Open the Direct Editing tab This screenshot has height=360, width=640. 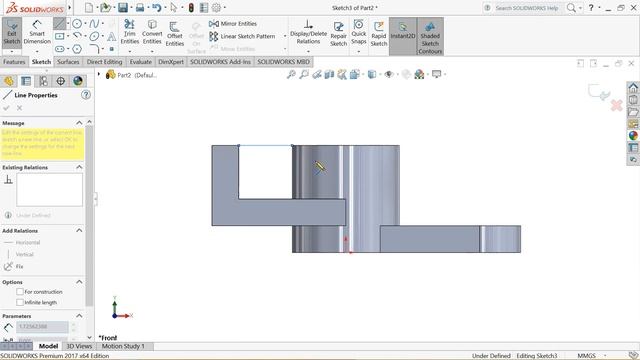pos(104,62)
